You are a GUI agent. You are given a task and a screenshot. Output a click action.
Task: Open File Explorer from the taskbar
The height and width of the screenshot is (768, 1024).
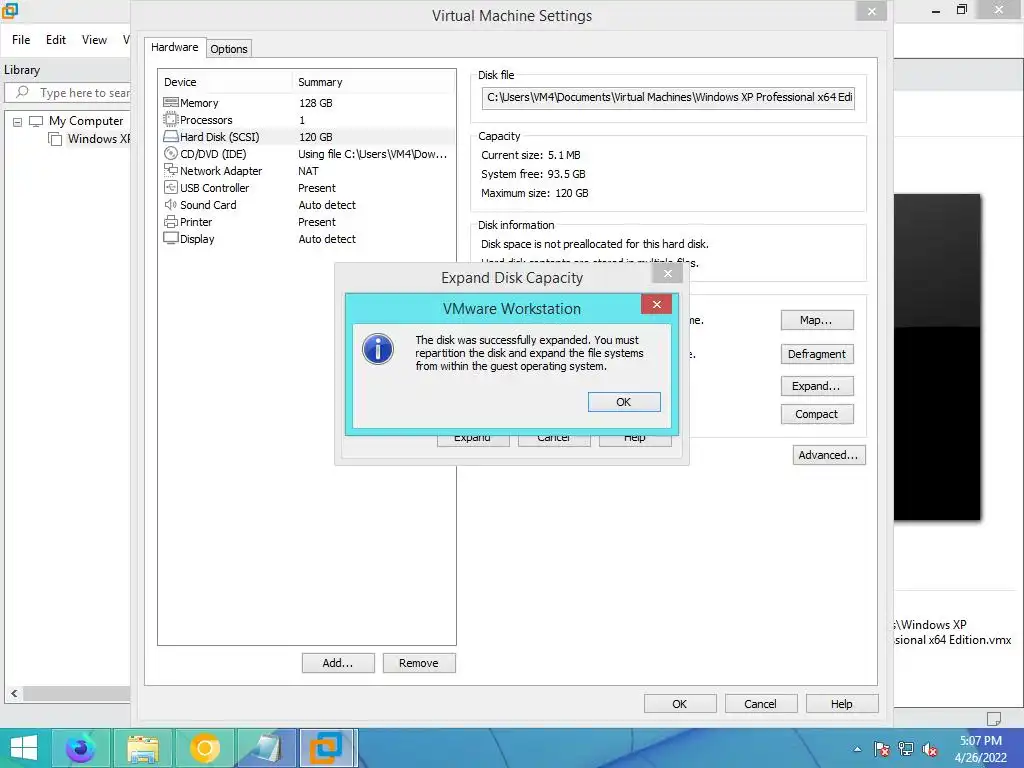143,748
